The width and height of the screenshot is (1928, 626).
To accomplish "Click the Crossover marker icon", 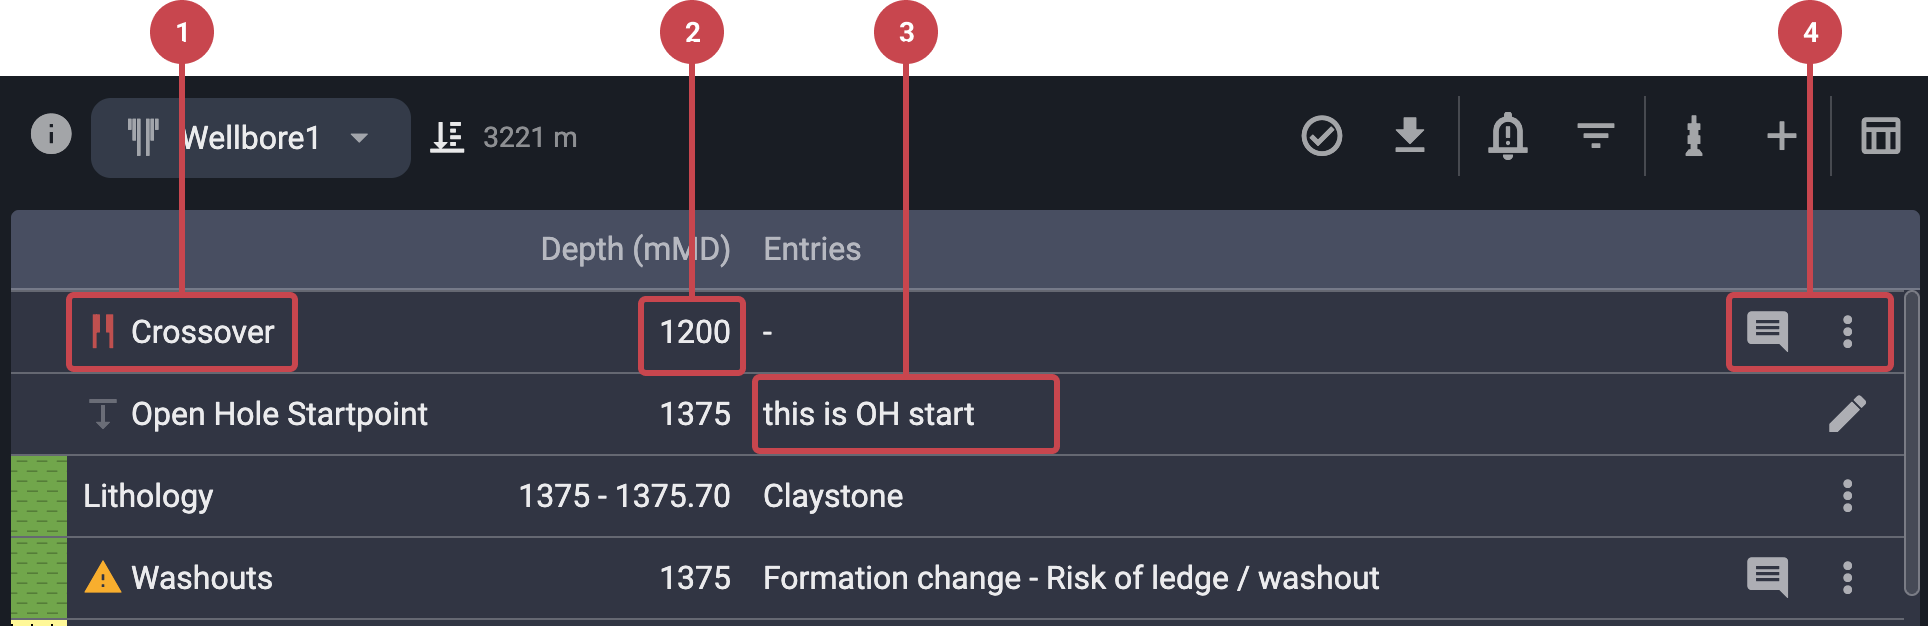I will pyautogui.click(x=103, y=333).
